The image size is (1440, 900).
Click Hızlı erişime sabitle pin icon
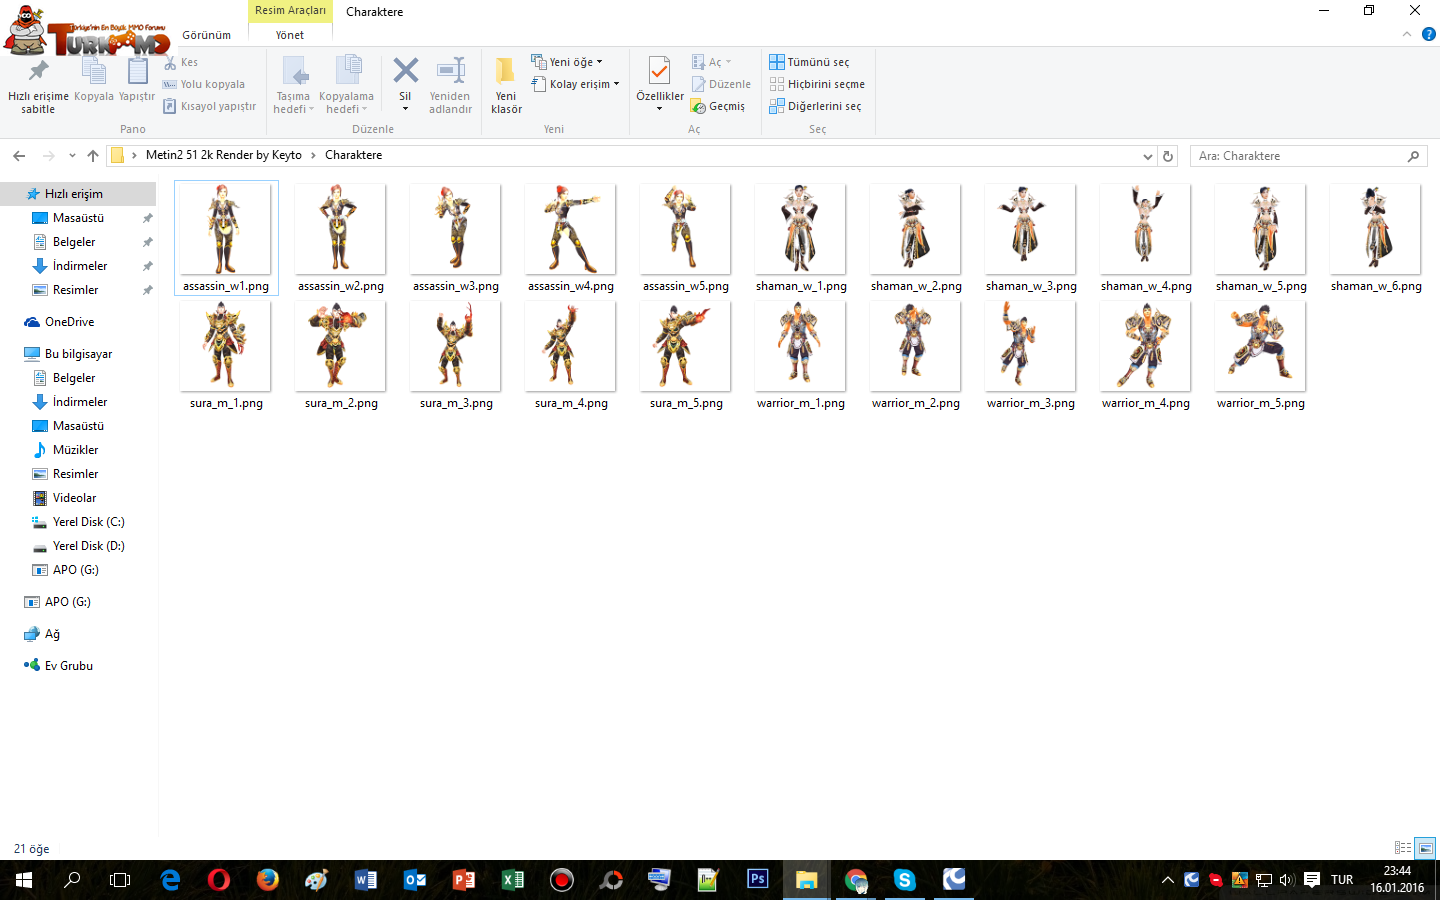click(x=38, y=71)
